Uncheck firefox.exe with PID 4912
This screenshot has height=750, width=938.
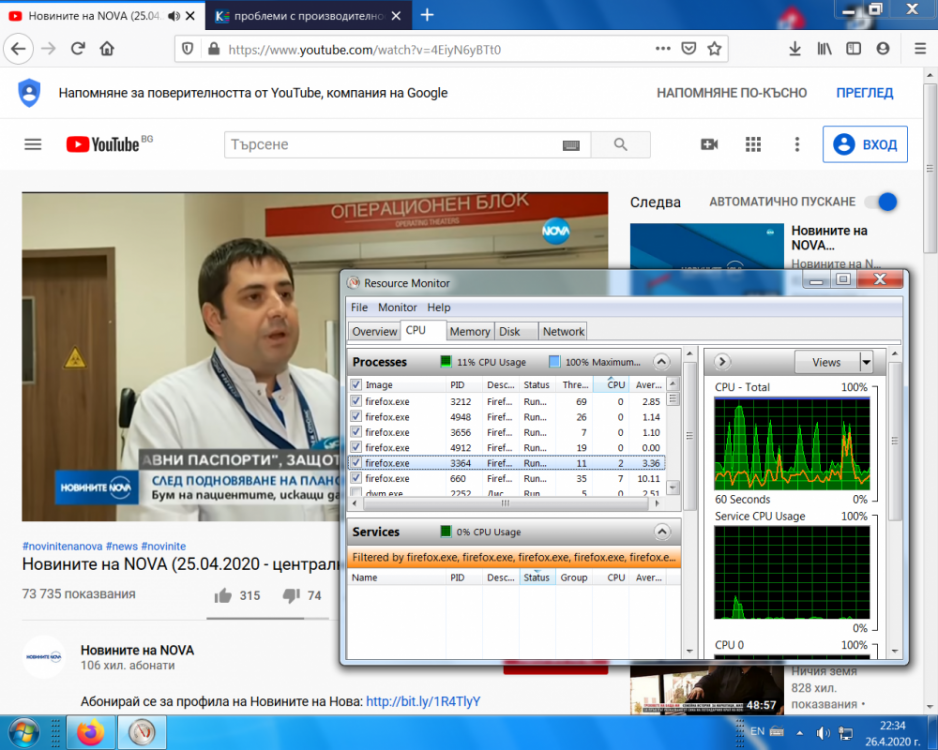point(357,447)
